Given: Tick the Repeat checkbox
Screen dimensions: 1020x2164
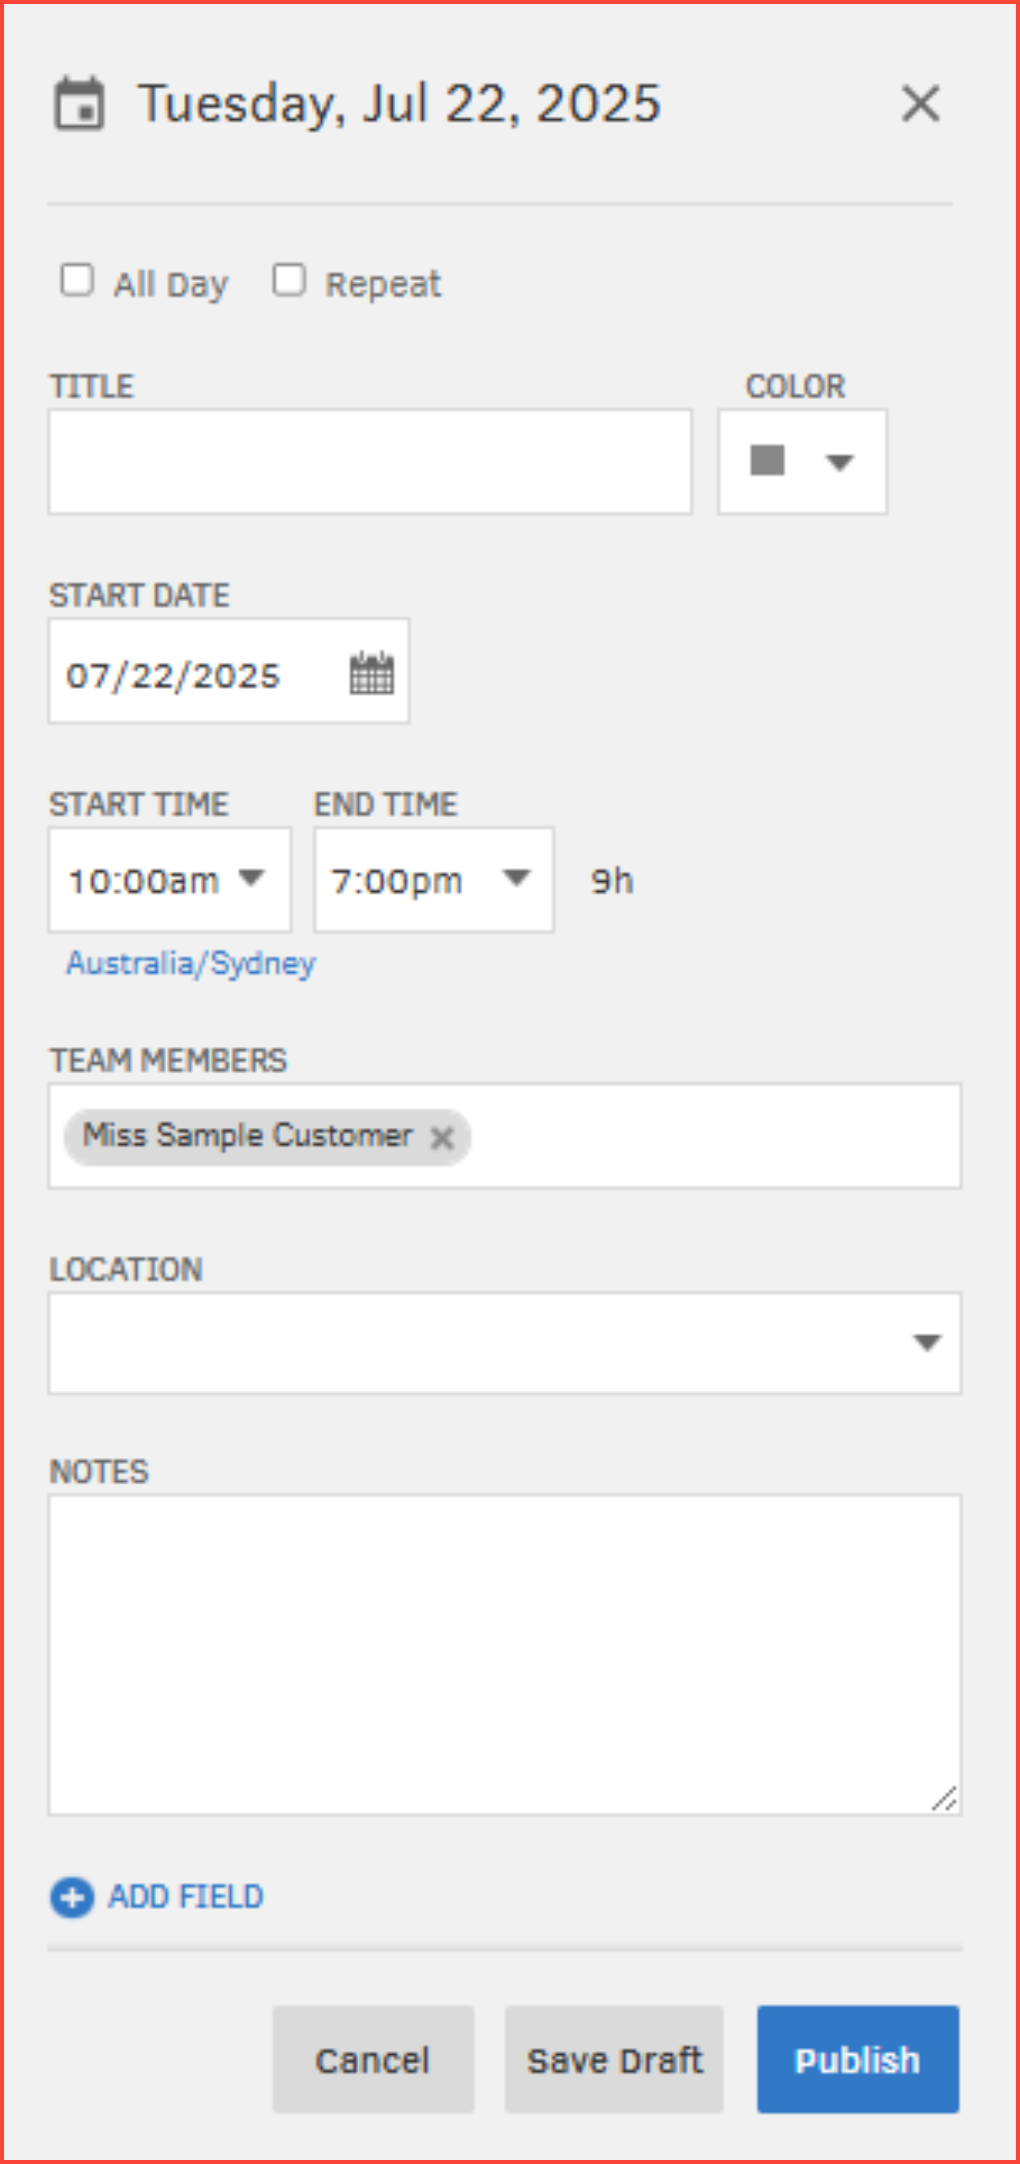Looking at the screenshot, I should (289, 280).
